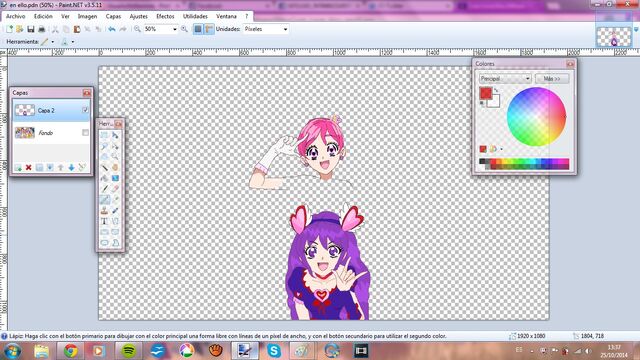Open Google Chrome from taskbar
This screenshot has width=640, height=360.
pyautogui.click(x=71, y=350)
